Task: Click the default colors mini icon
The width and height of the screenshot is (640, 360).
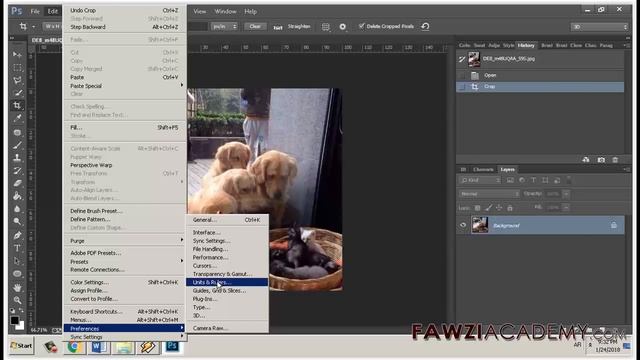Action: pyautogui.click(x=12, y=311)
